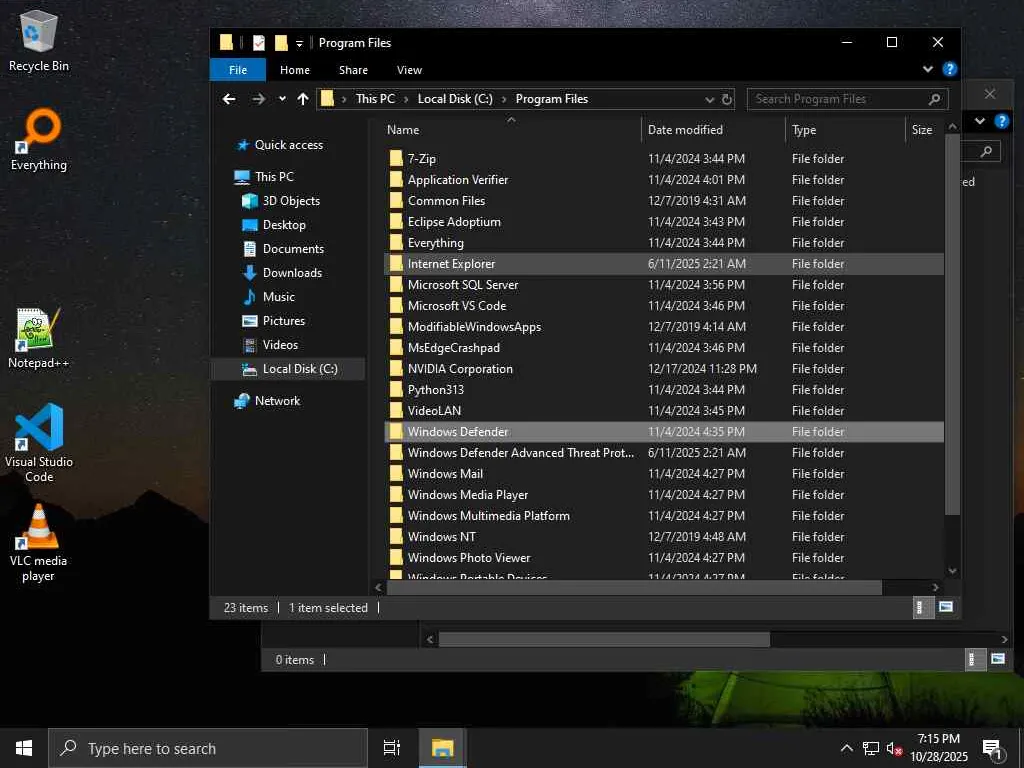
Task: Open recent locations dropdown arrow
Action: pyautogui.click(x=282, y=99)
